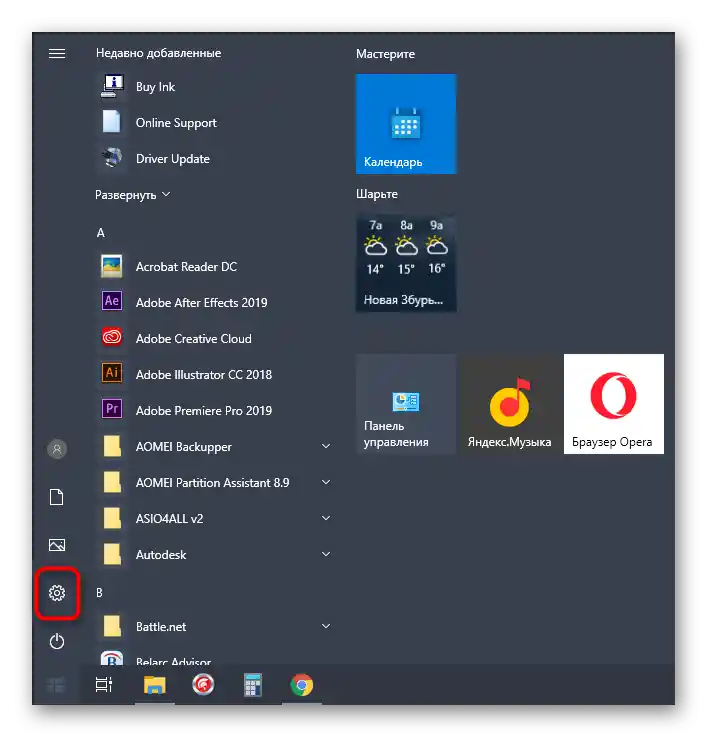Open Buy Ink app icon
The image size is (707, 737).
112,86
